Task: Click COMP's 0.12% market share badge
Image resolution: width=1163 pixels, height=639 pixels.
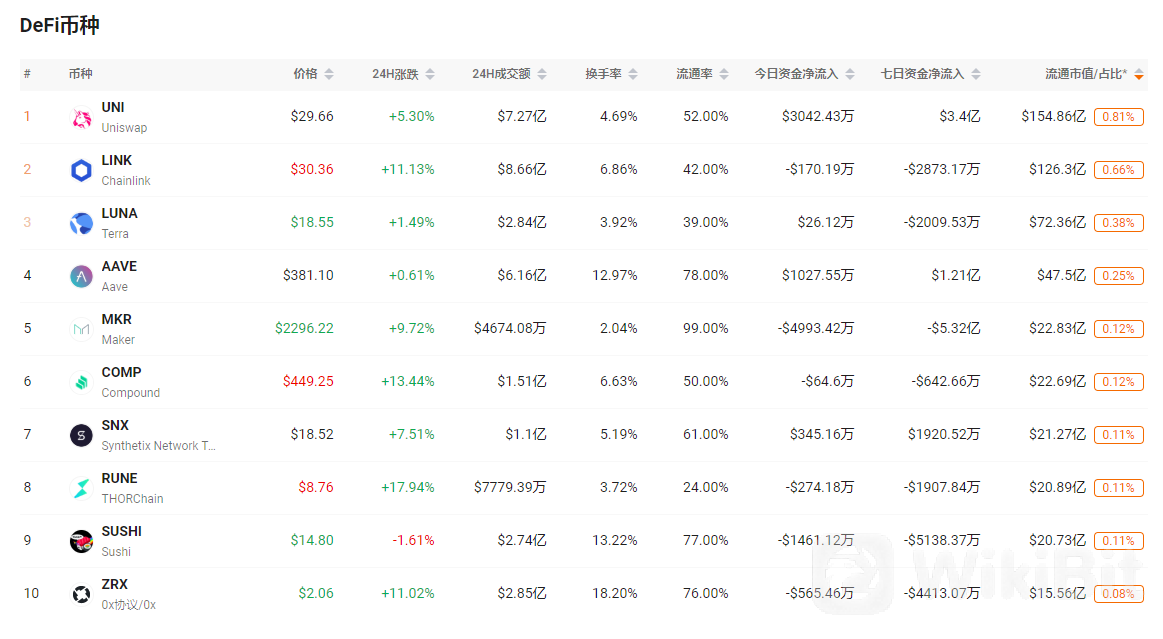Action: click(1118, 382)
